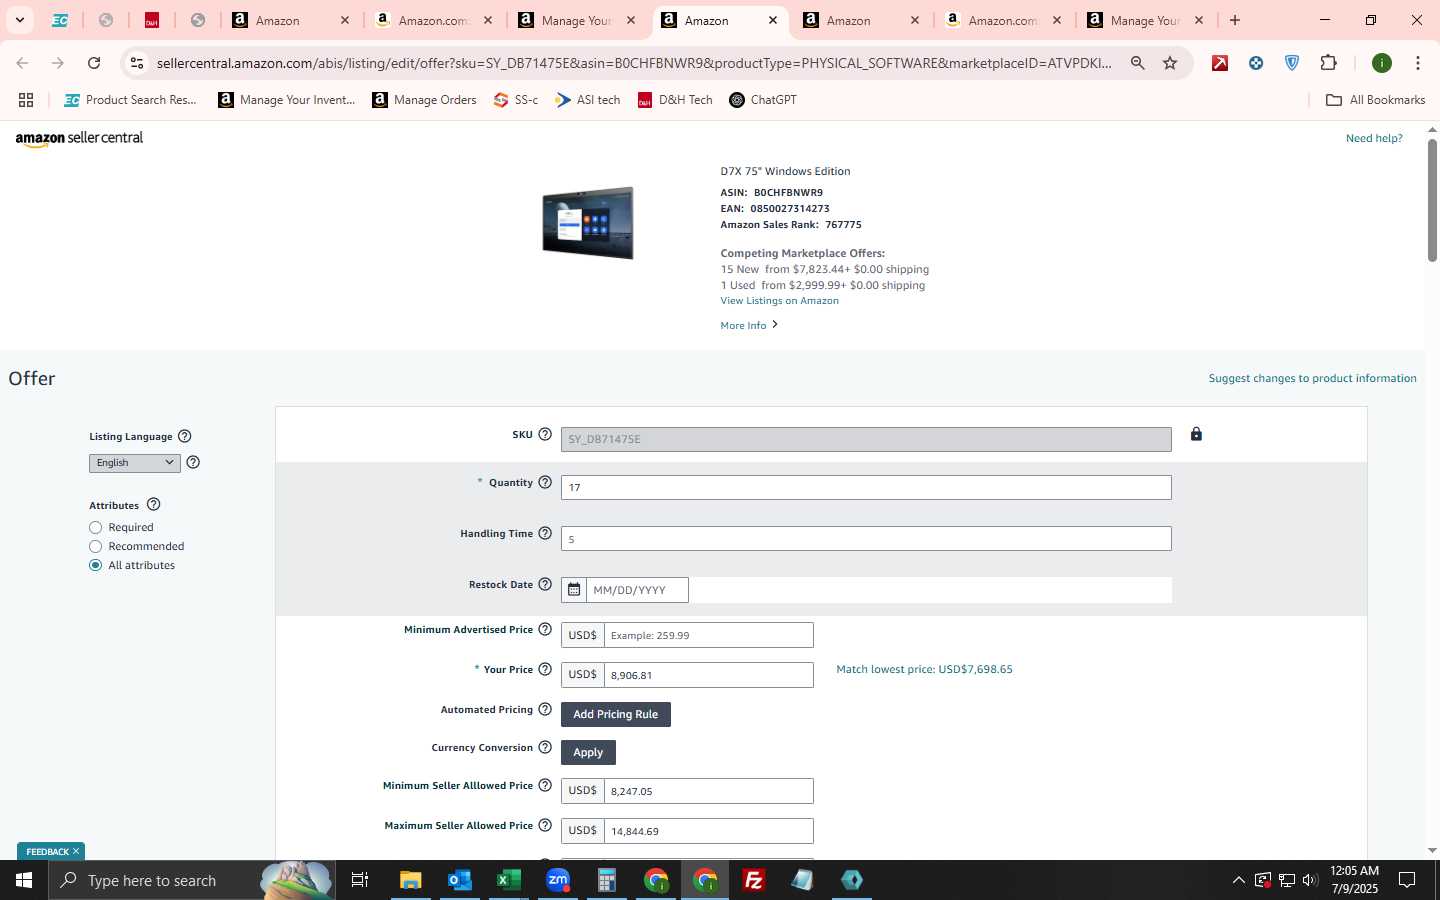The image size is (1440, 900).
Task: Open FileZilla from the taskbar
Action: (x=754, y=880)
